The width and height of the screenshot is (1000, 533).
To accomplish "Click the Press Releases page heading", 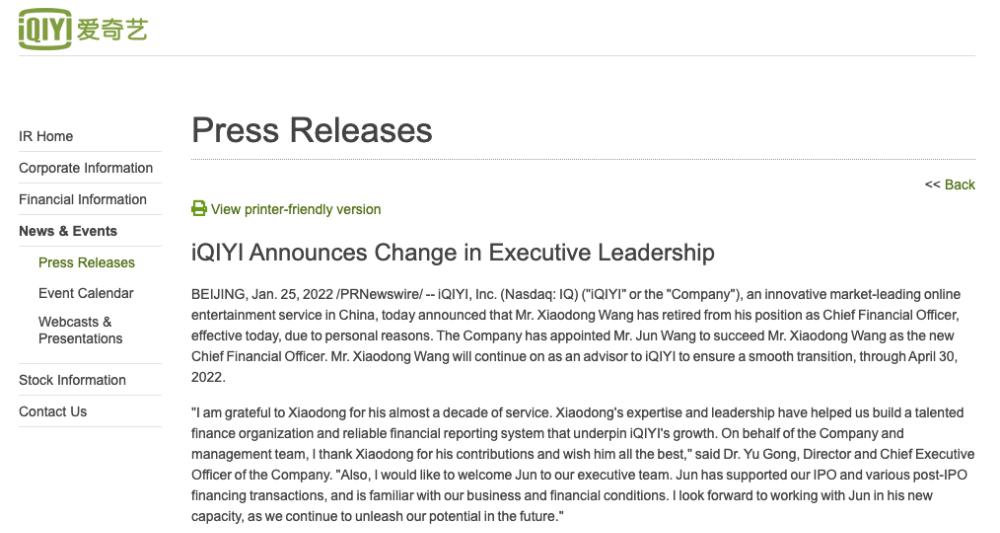I will (x=312, y=130).
